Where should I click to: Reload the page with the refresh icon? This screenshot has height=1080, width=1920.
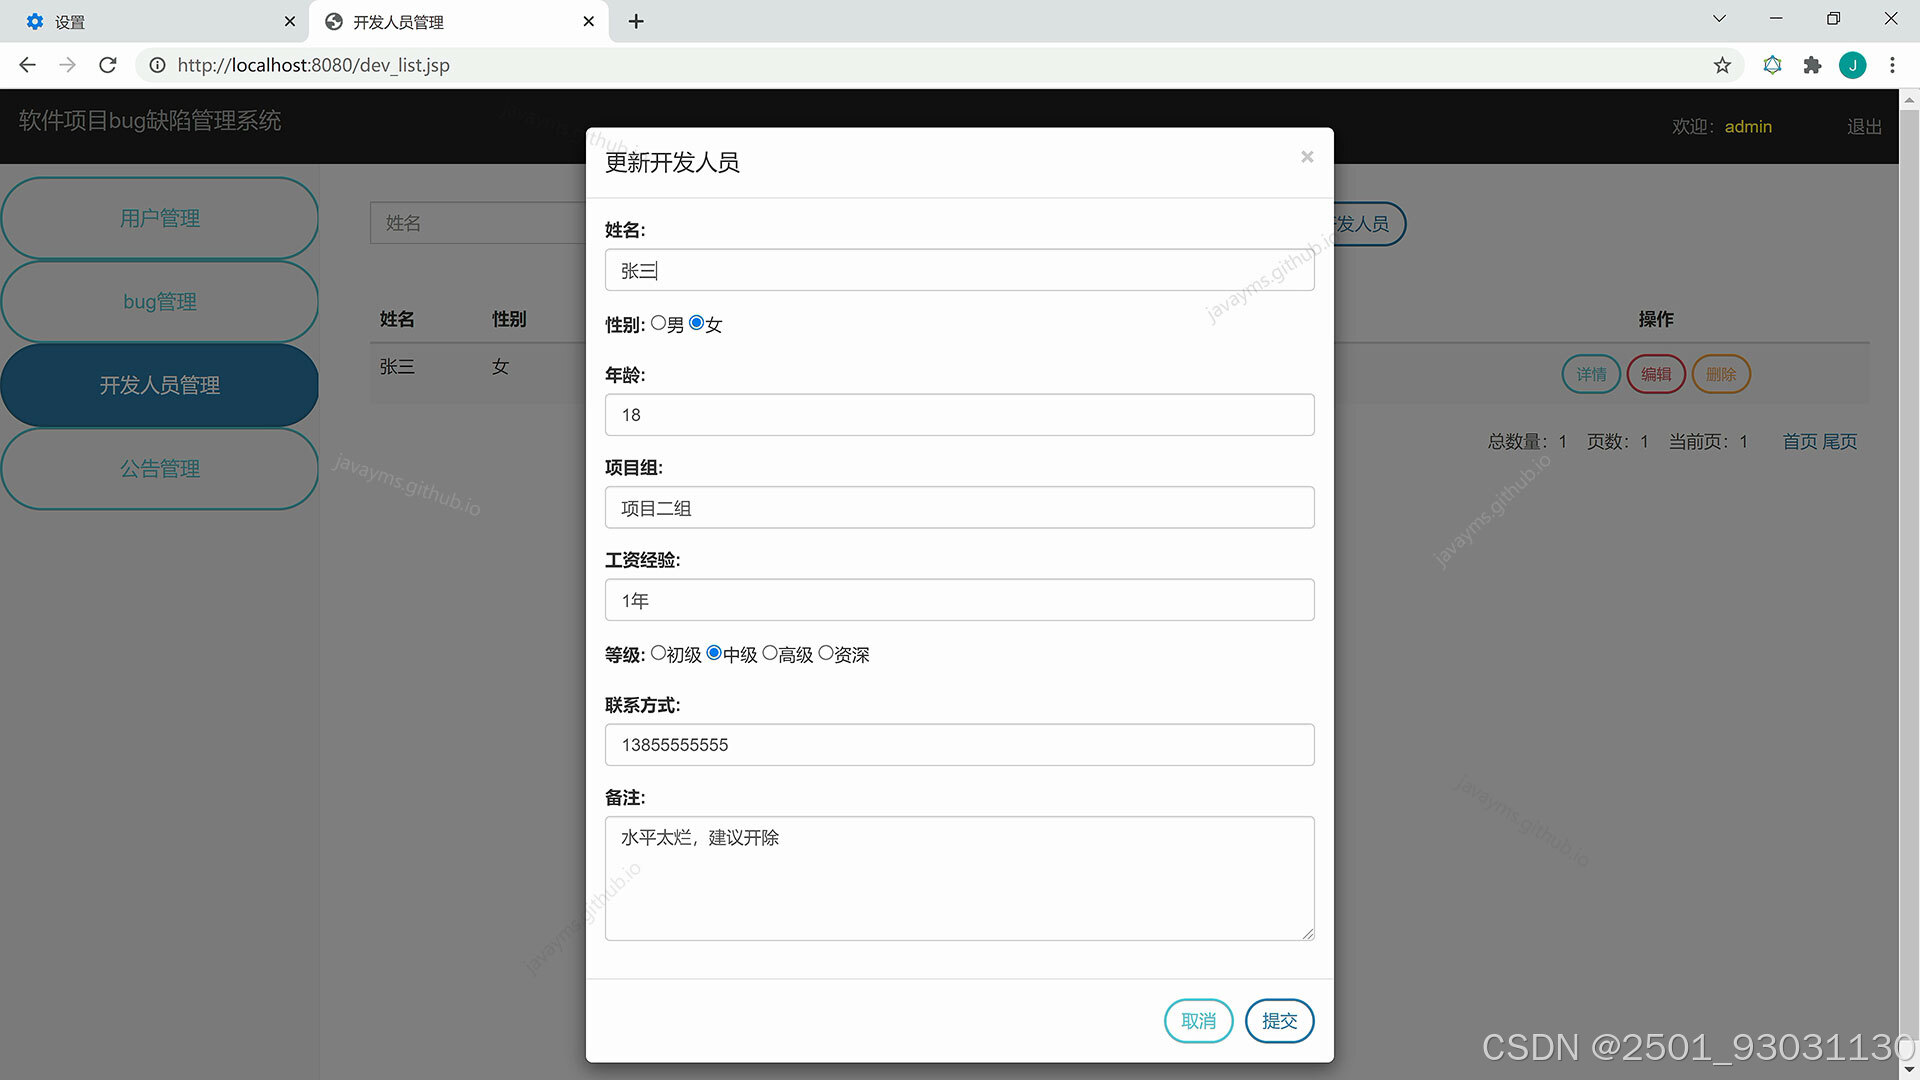pyautogui.click(x=108, y=65)
